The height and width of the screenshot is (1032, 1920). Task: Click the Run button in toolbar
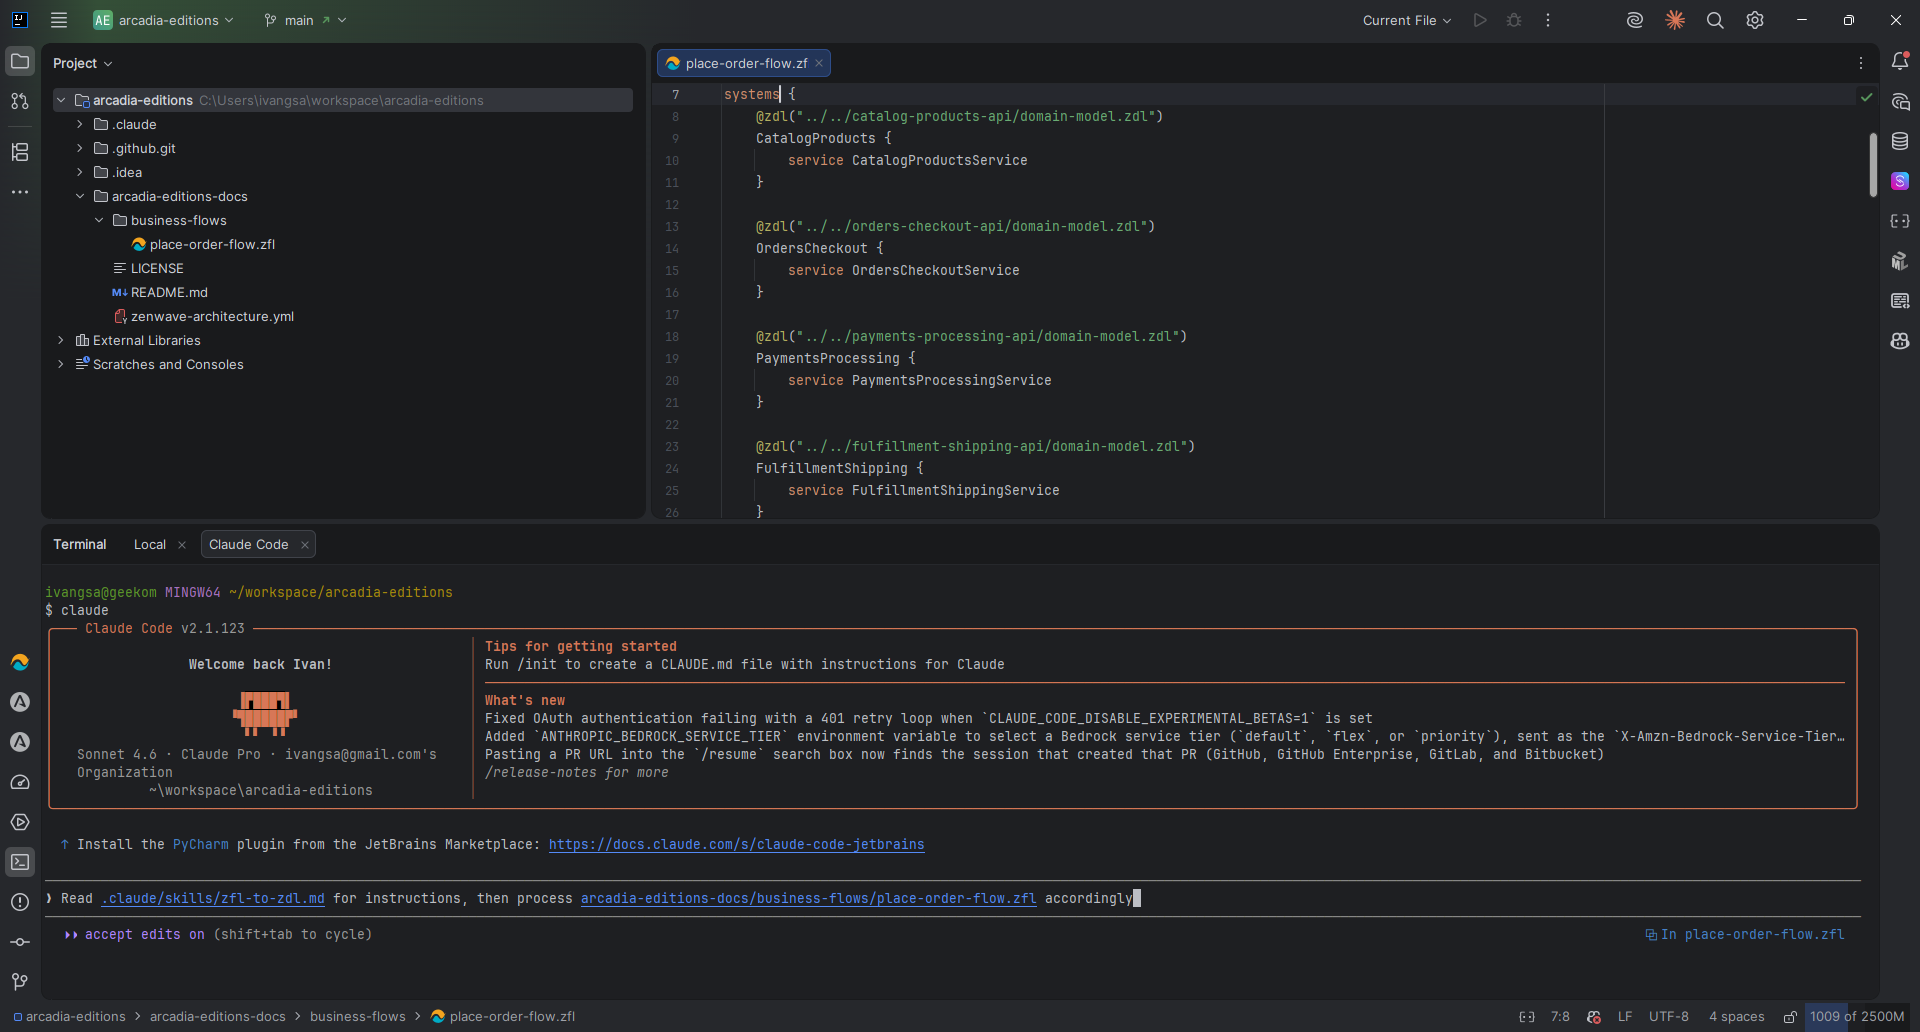pos(1480,20)
